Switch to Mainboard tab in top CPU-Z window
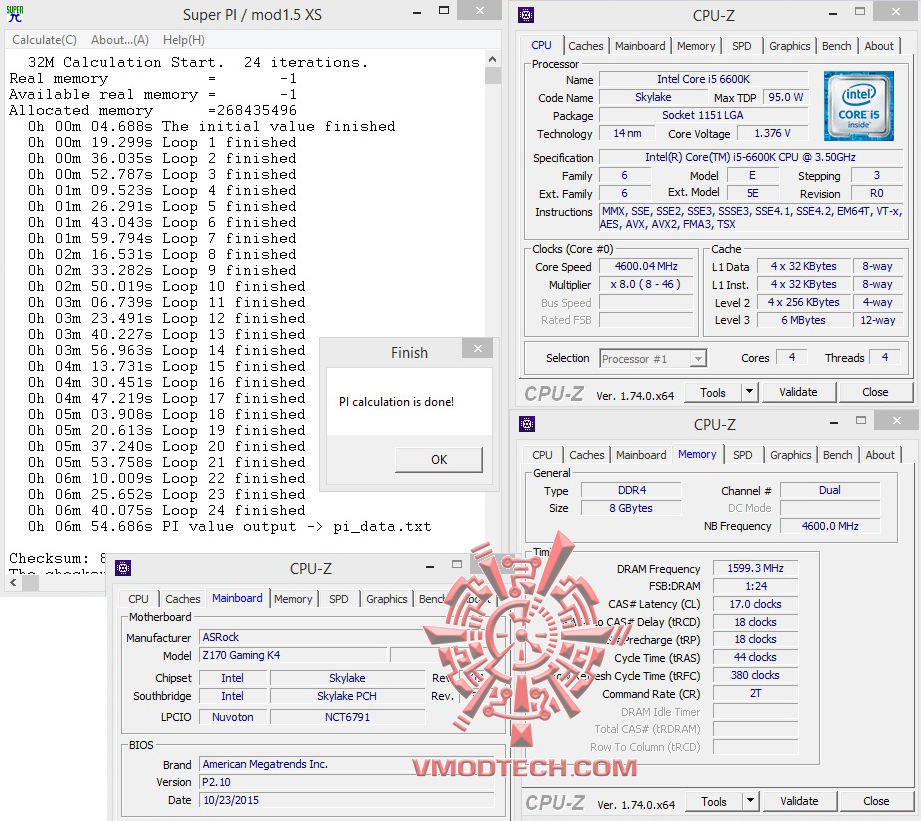This screenshot has height=821, width=921. point(640,46)
